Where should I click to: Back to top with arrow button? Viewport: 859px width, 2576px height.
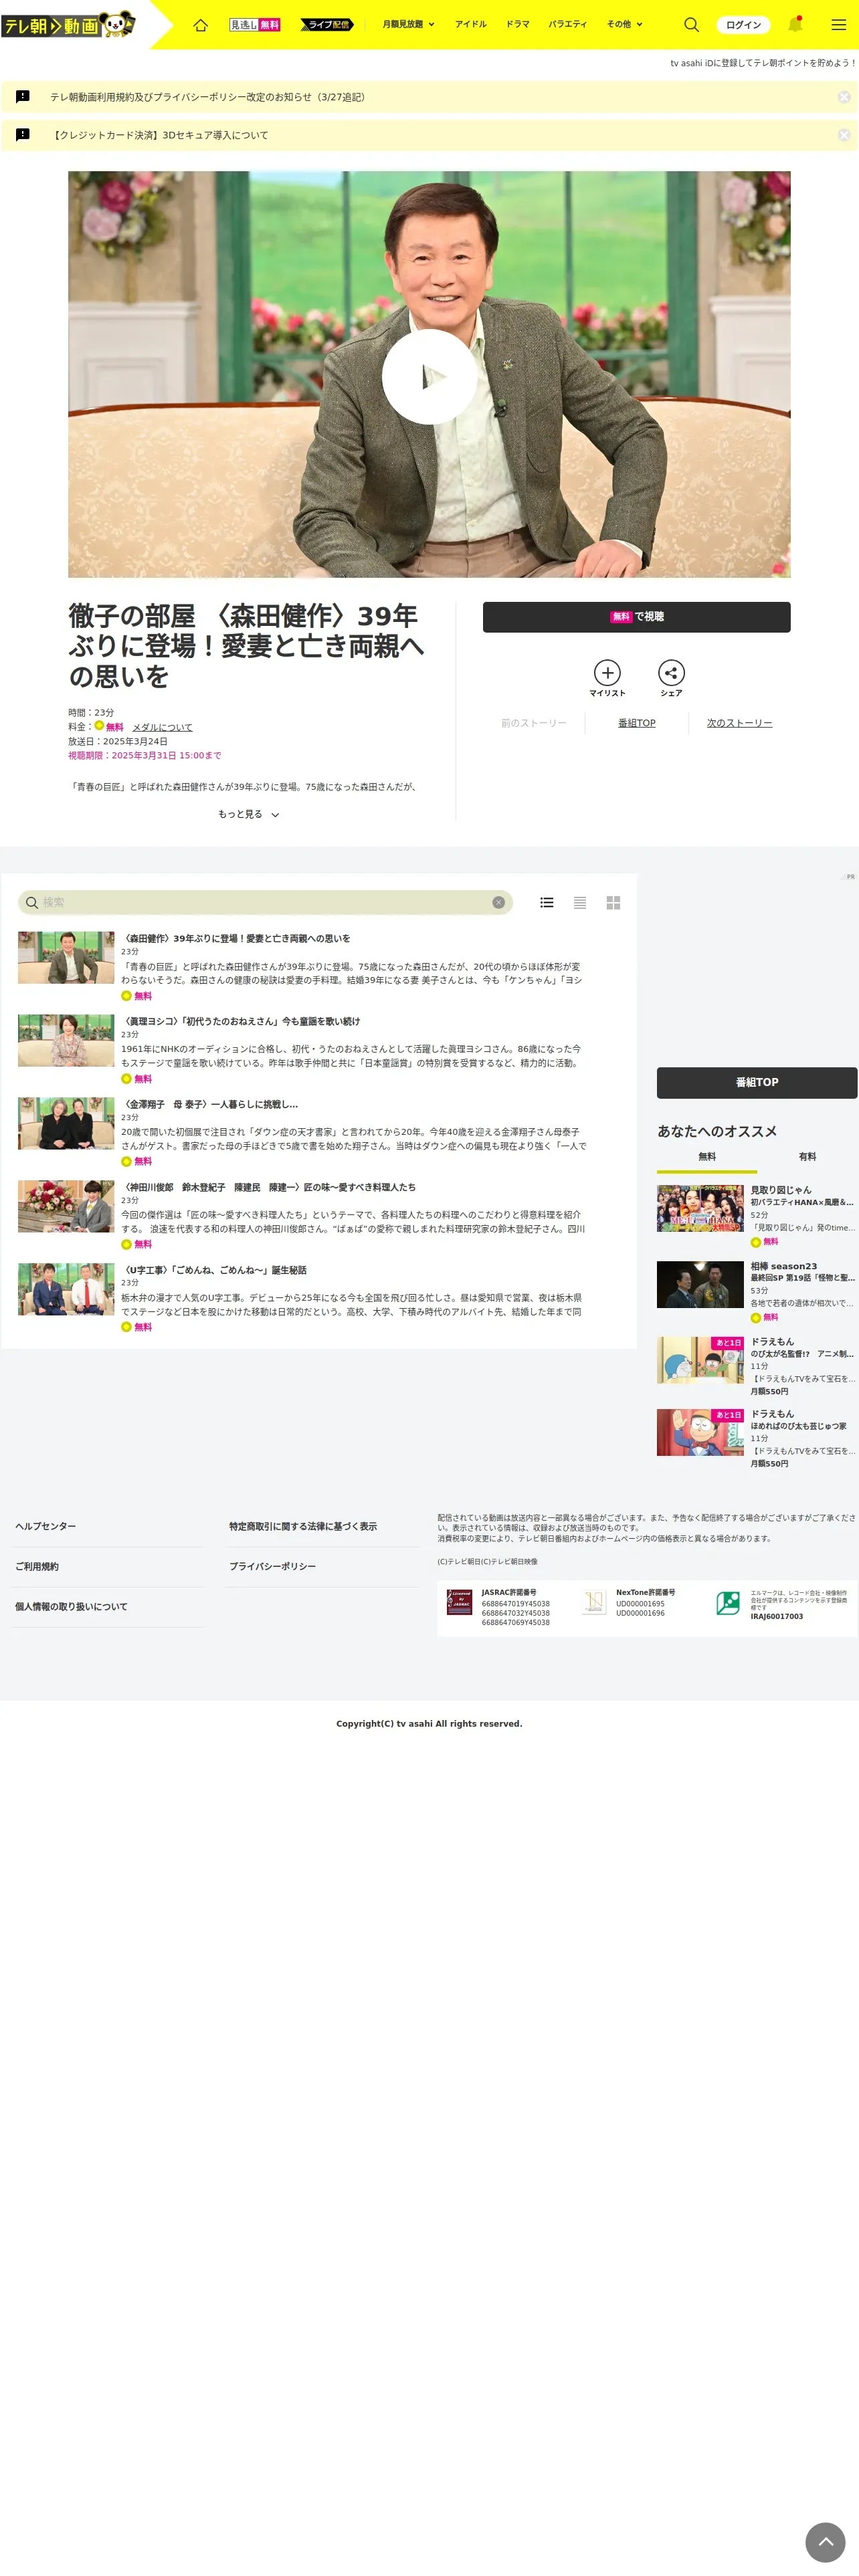pyautogui.click(x=825, y=2541)
